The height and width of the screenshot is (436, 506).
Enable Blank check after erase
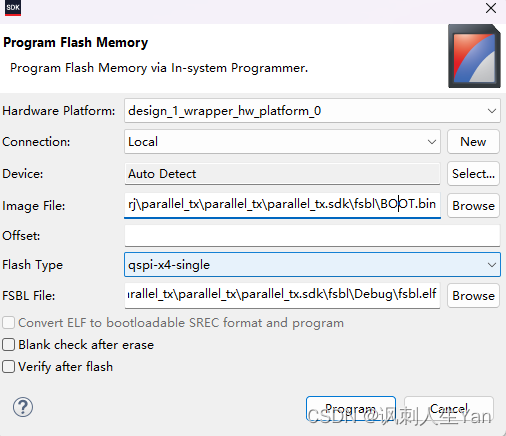point(9,345)
